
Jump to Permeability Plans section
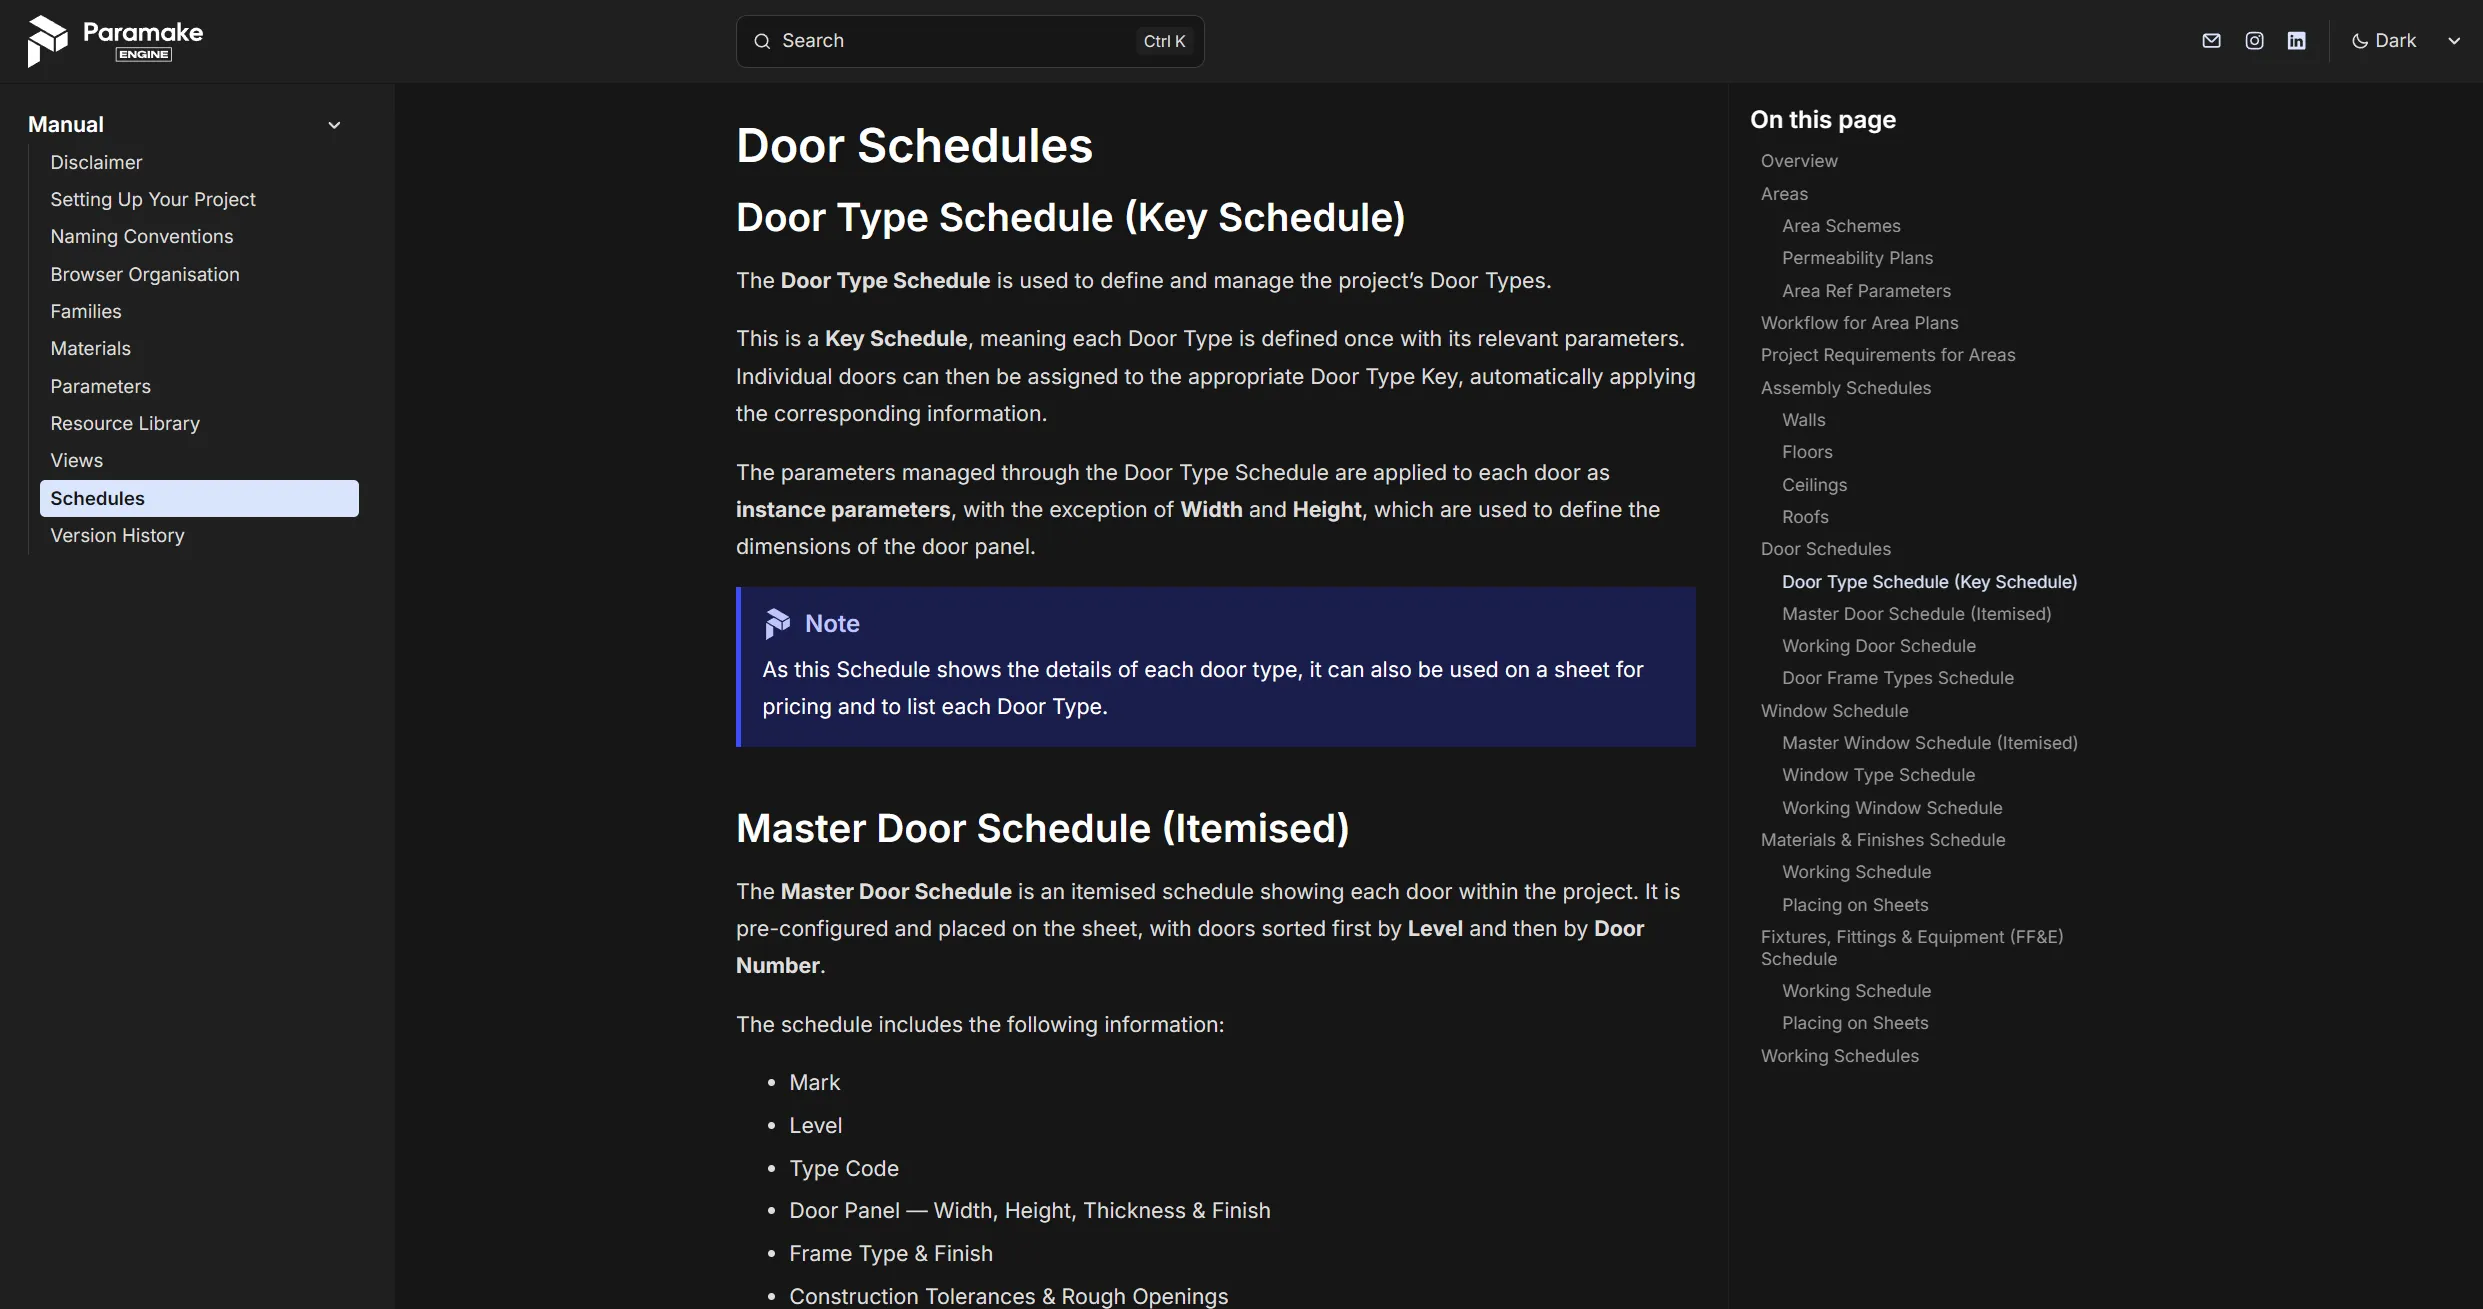(x=1857, y=258)
